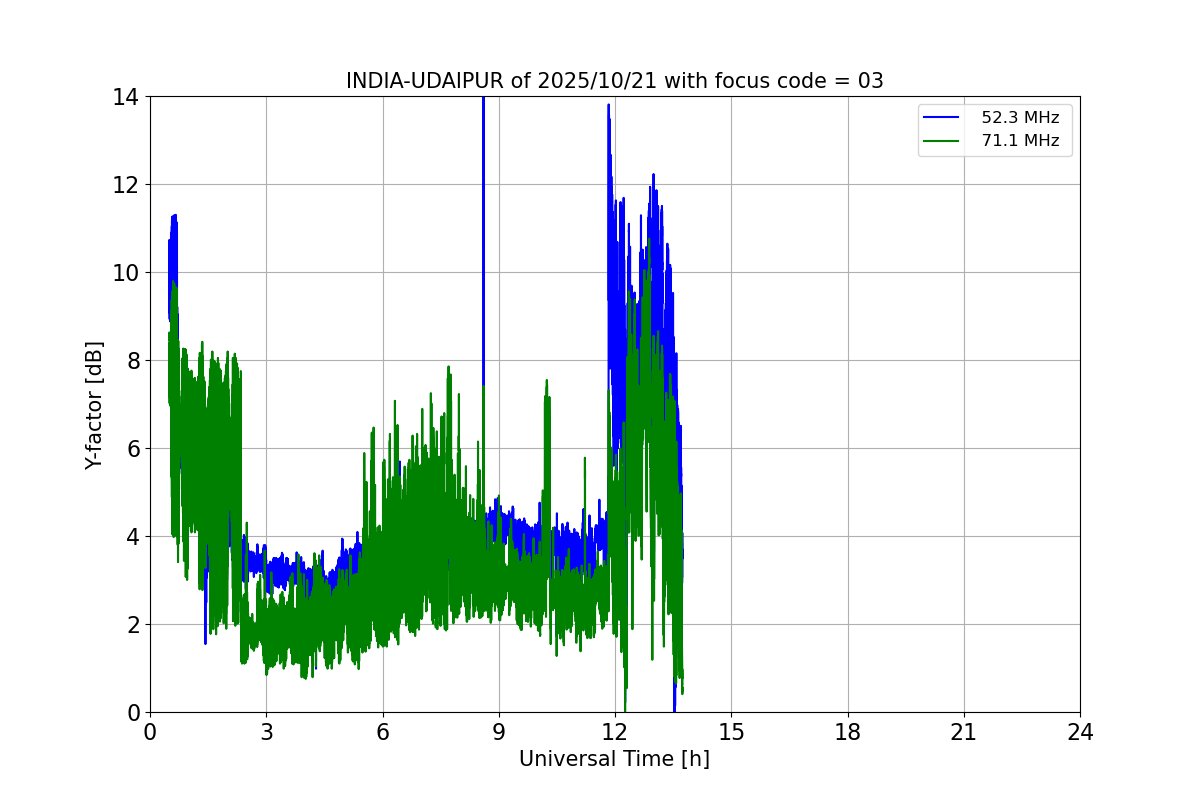The height and width of the screenshot is (800, 1200).
Task: Click the y-axis tick label '10'
Action: click(x=127, y=273)
